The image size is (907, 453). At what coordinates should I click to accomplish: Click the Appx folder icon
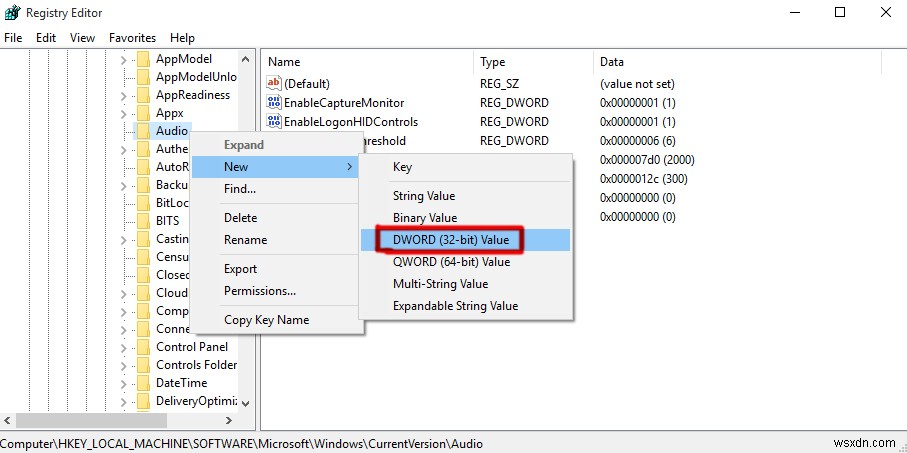(143, 113)
